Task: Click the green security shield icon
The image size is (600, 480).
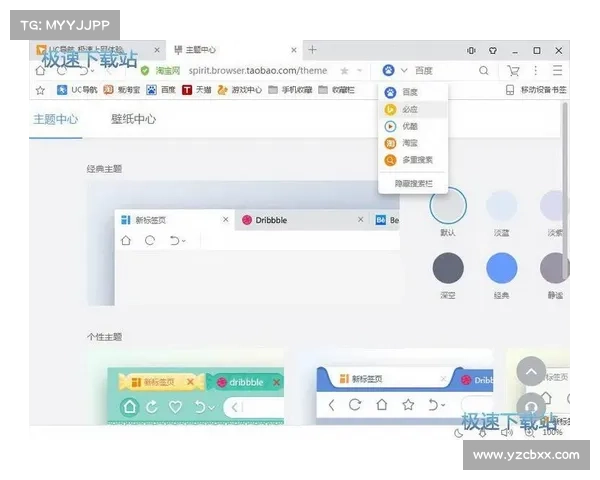Action: (x=145, y=71)
